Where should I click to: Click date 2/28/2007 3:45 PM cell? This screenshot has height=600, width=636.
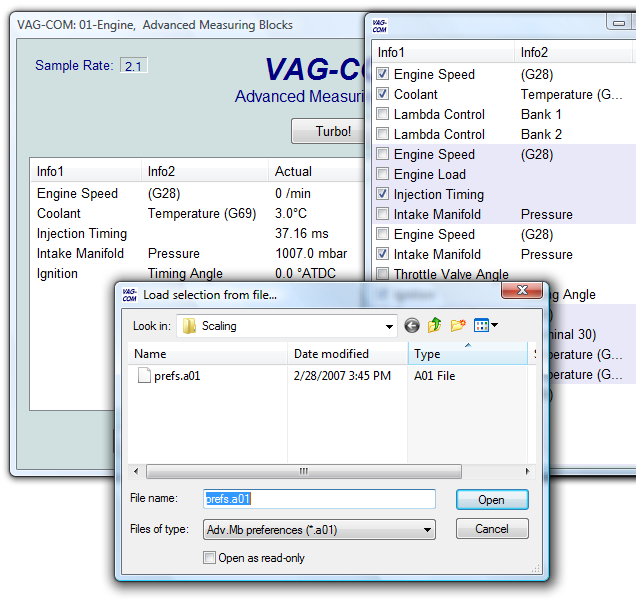[x=342, y=376]
